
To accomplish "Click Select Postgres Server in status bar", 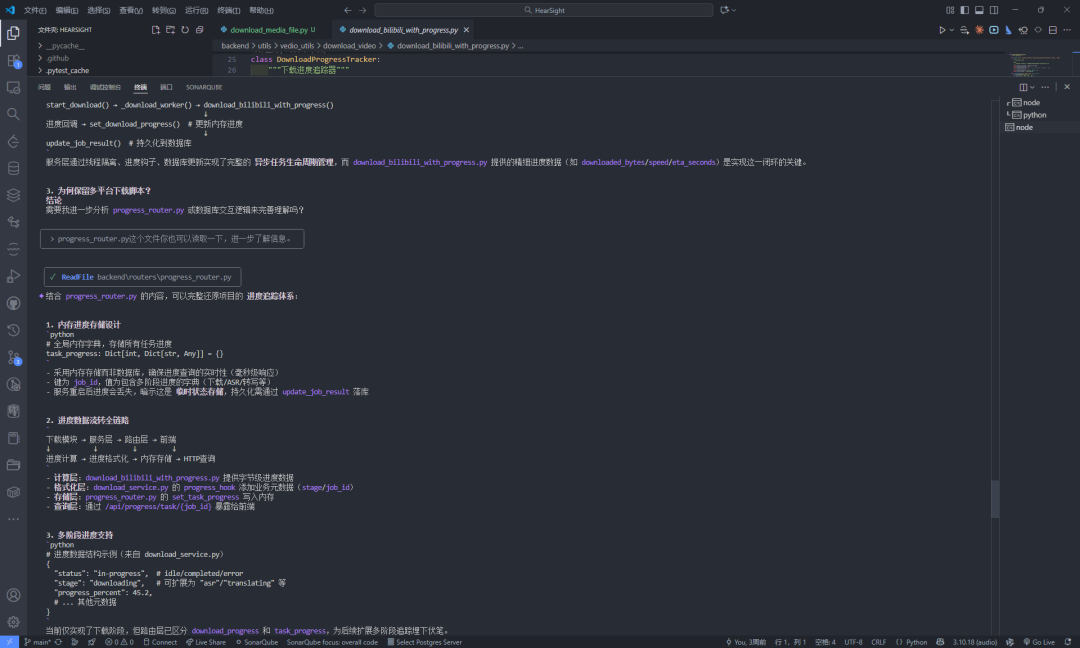I will pyautogui.click(x=424, y=642).
